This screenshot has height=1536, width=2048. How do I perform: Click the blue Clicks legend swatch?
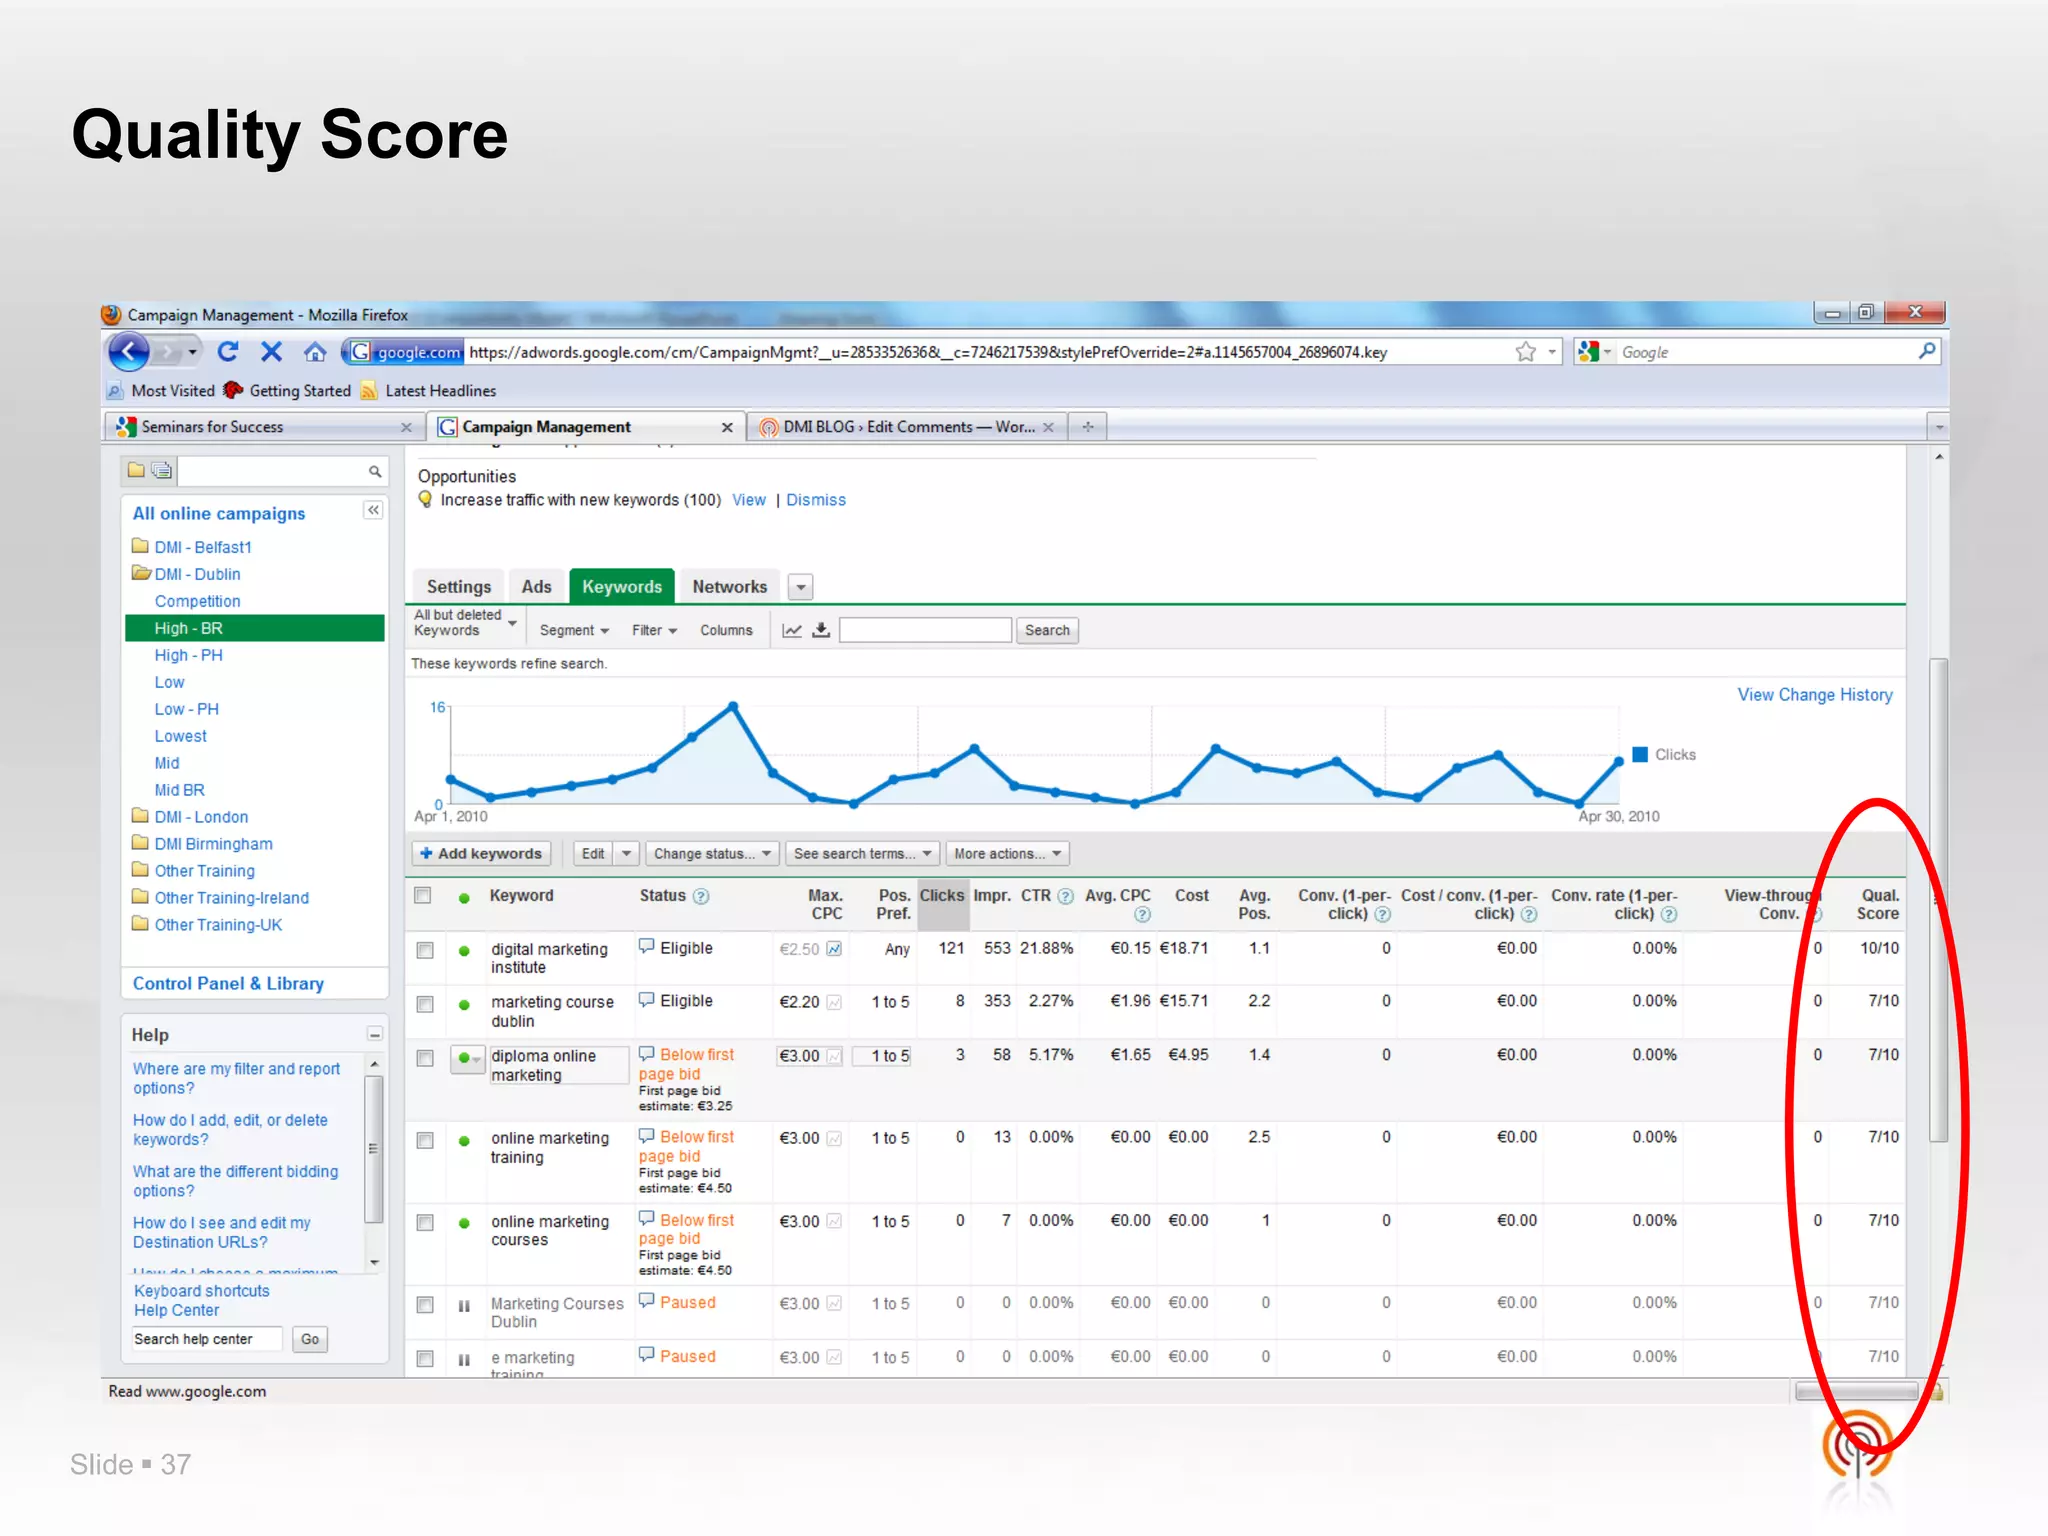pos(1640,755)
